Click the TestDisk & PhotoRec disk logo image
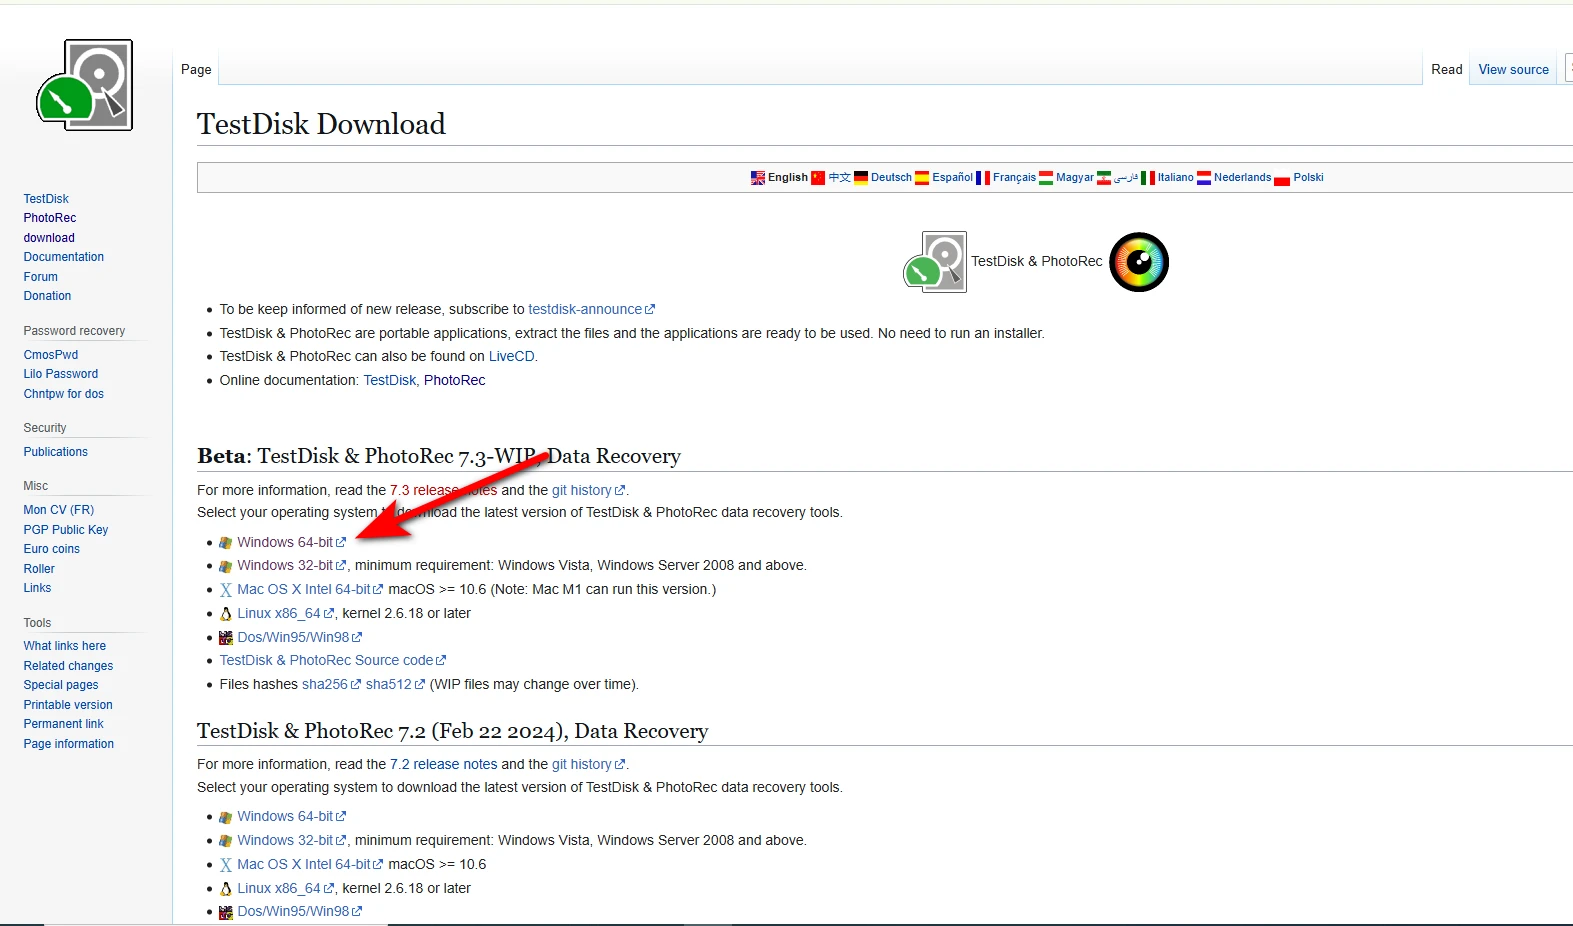 coord(935,262)
